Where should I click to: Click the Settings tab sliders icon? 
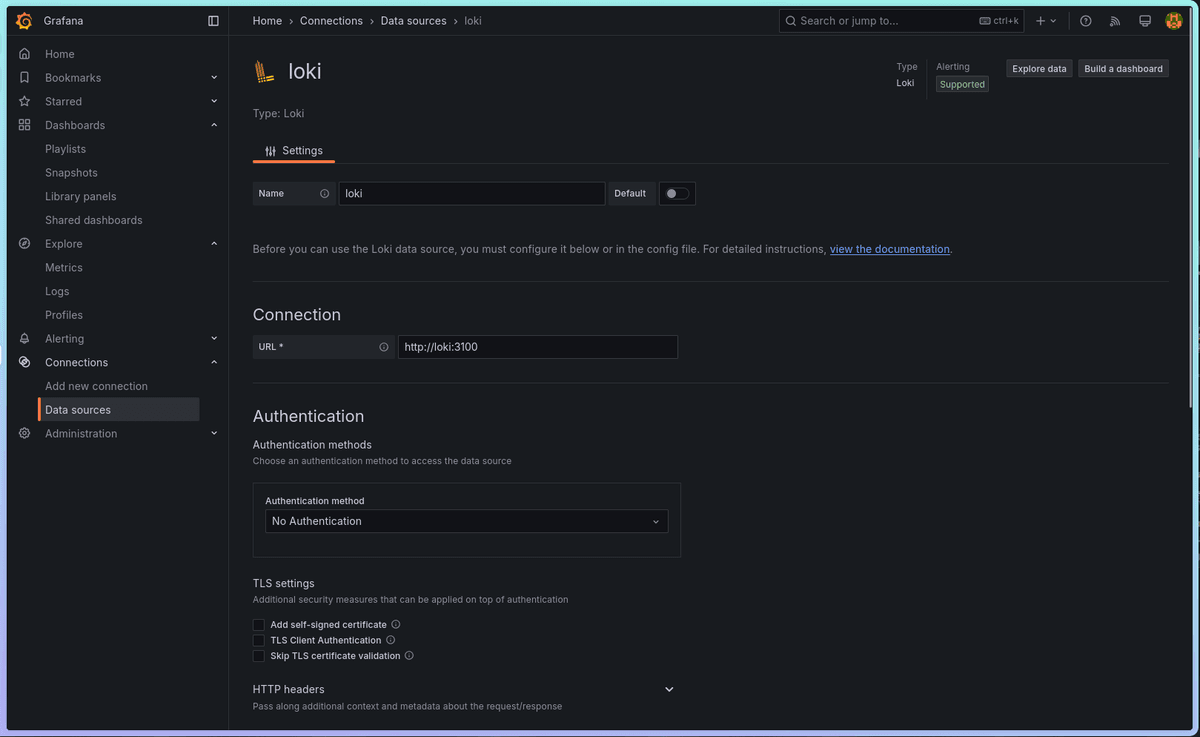coord(270,151)
